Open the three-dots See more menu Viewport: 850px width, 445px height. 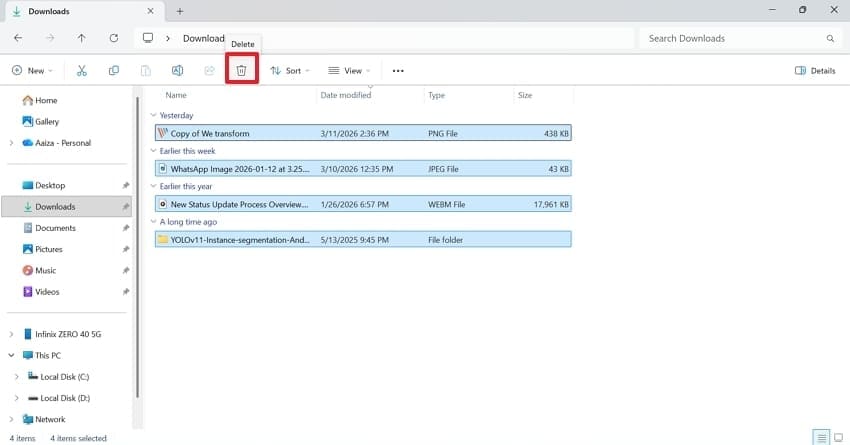398,71
